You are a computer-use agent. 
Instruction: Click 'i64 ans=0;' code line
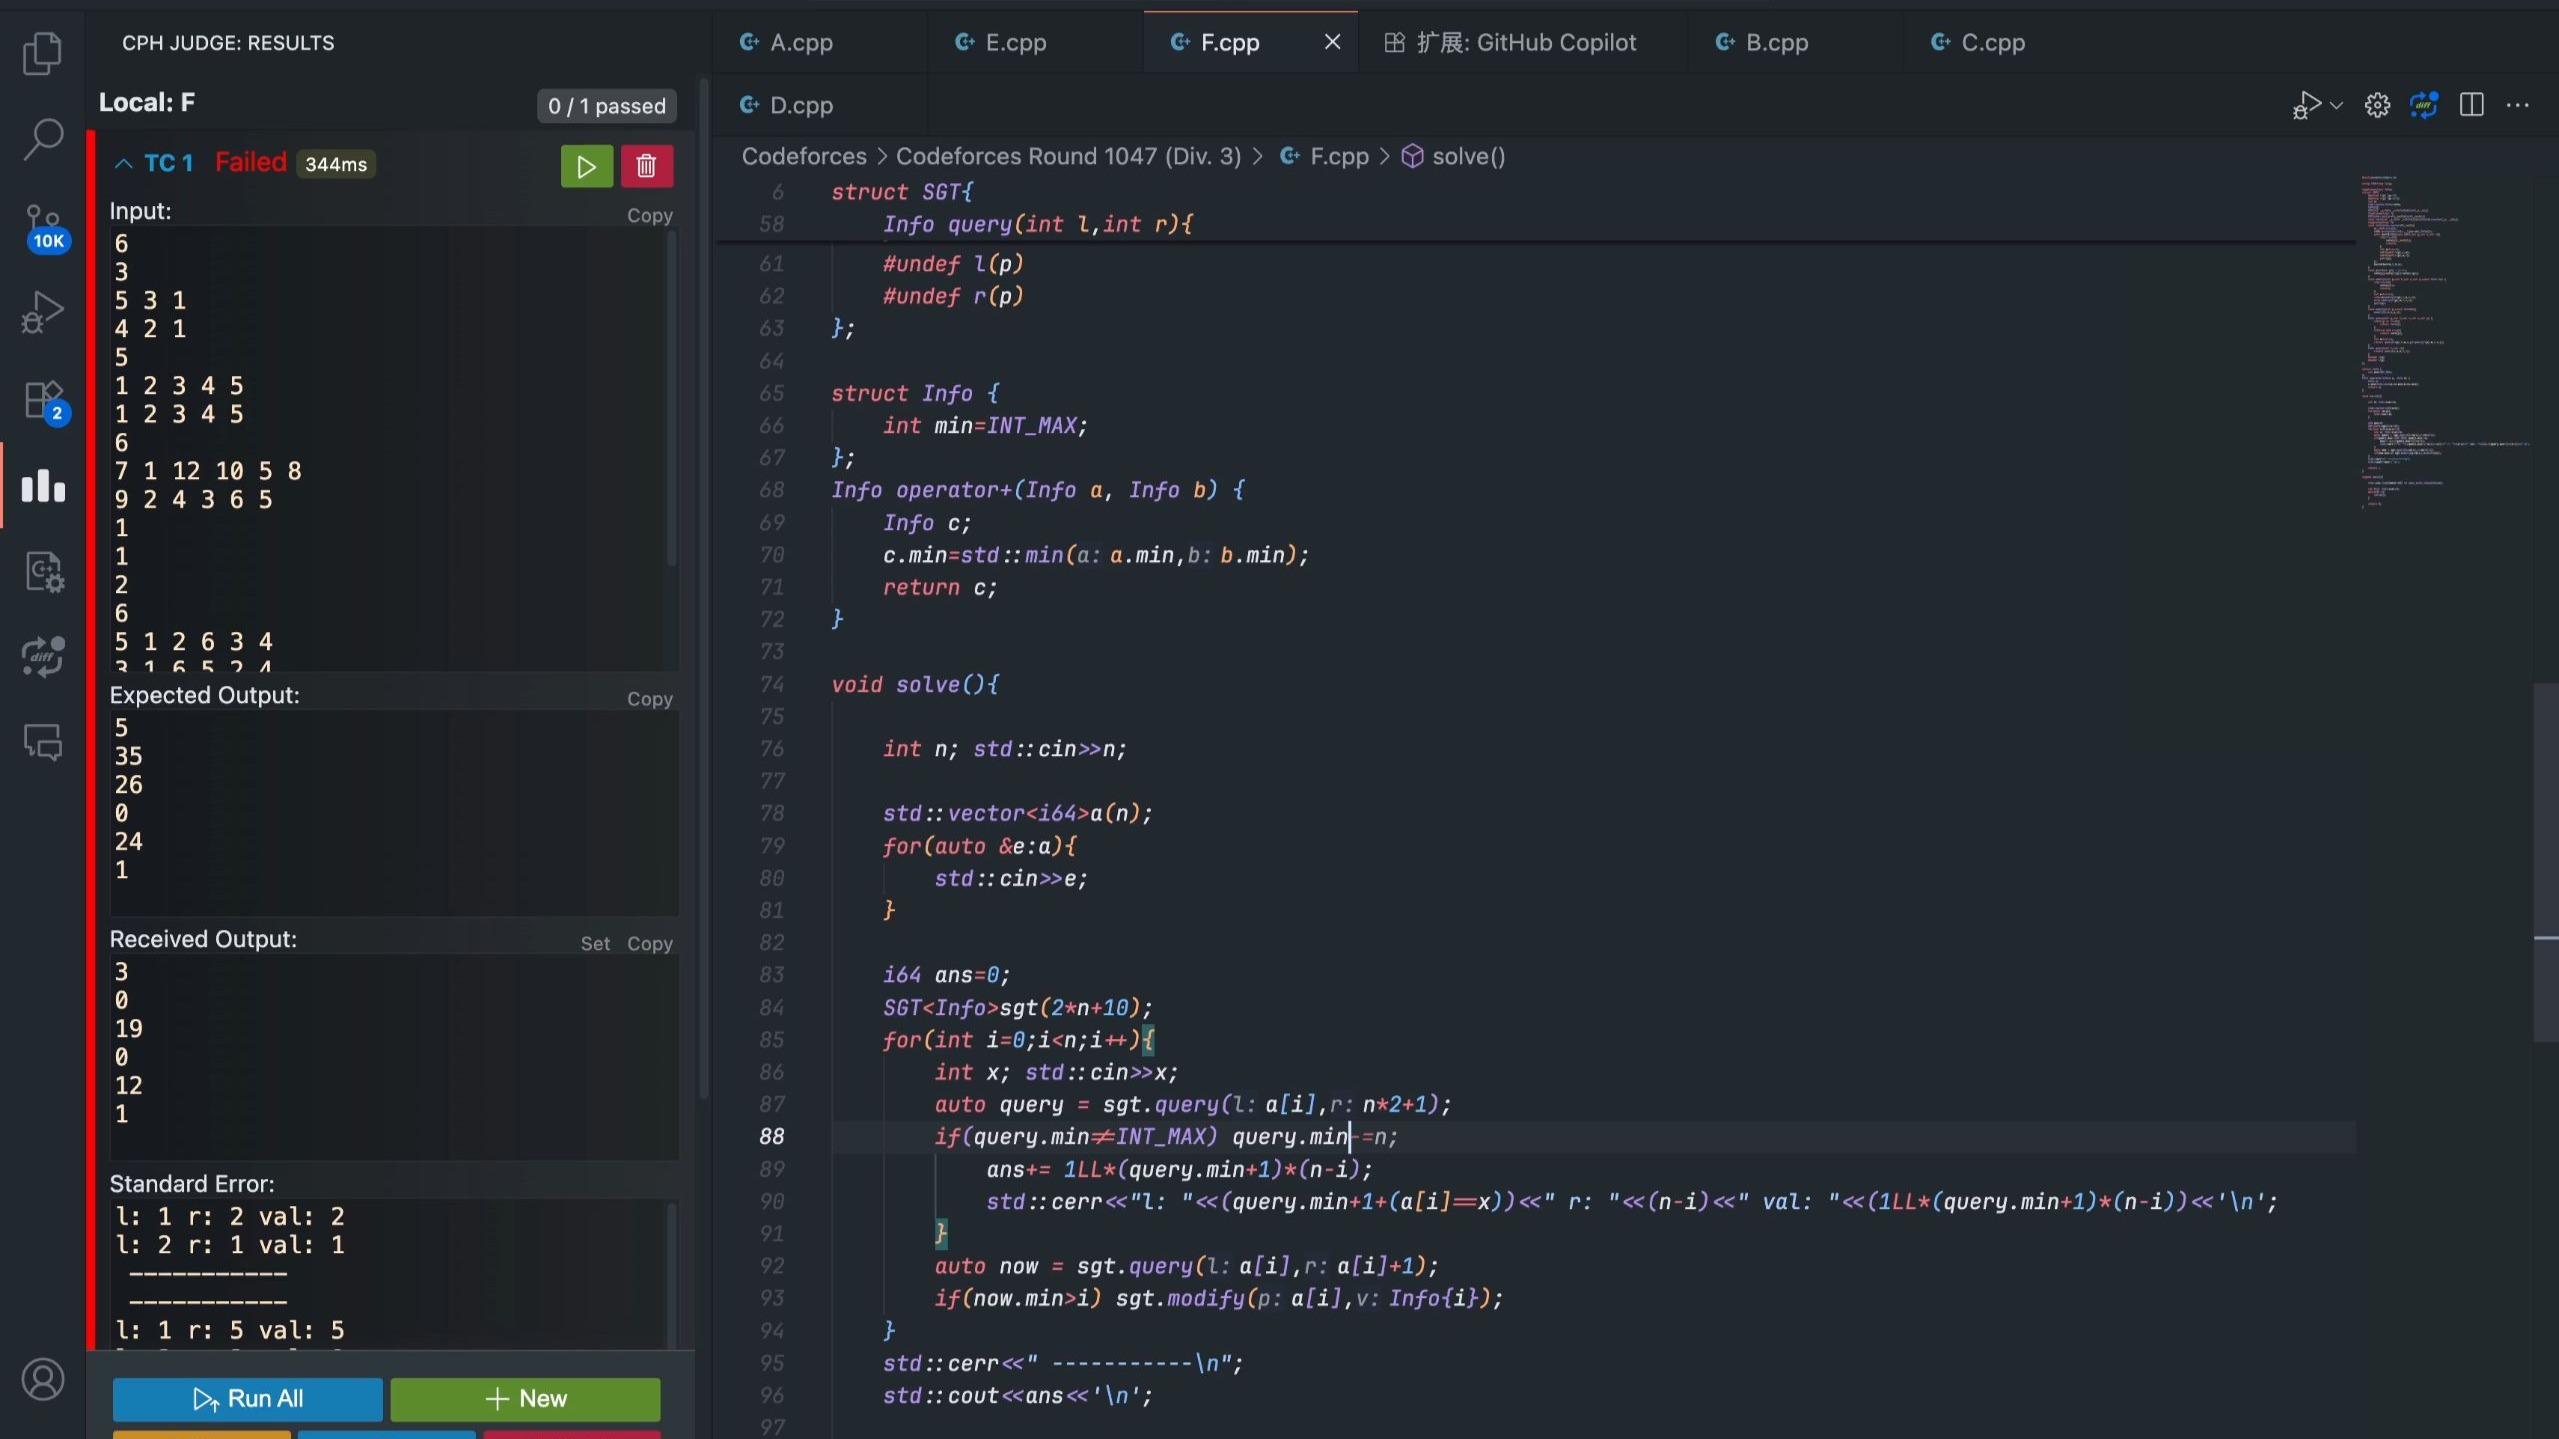946,975
